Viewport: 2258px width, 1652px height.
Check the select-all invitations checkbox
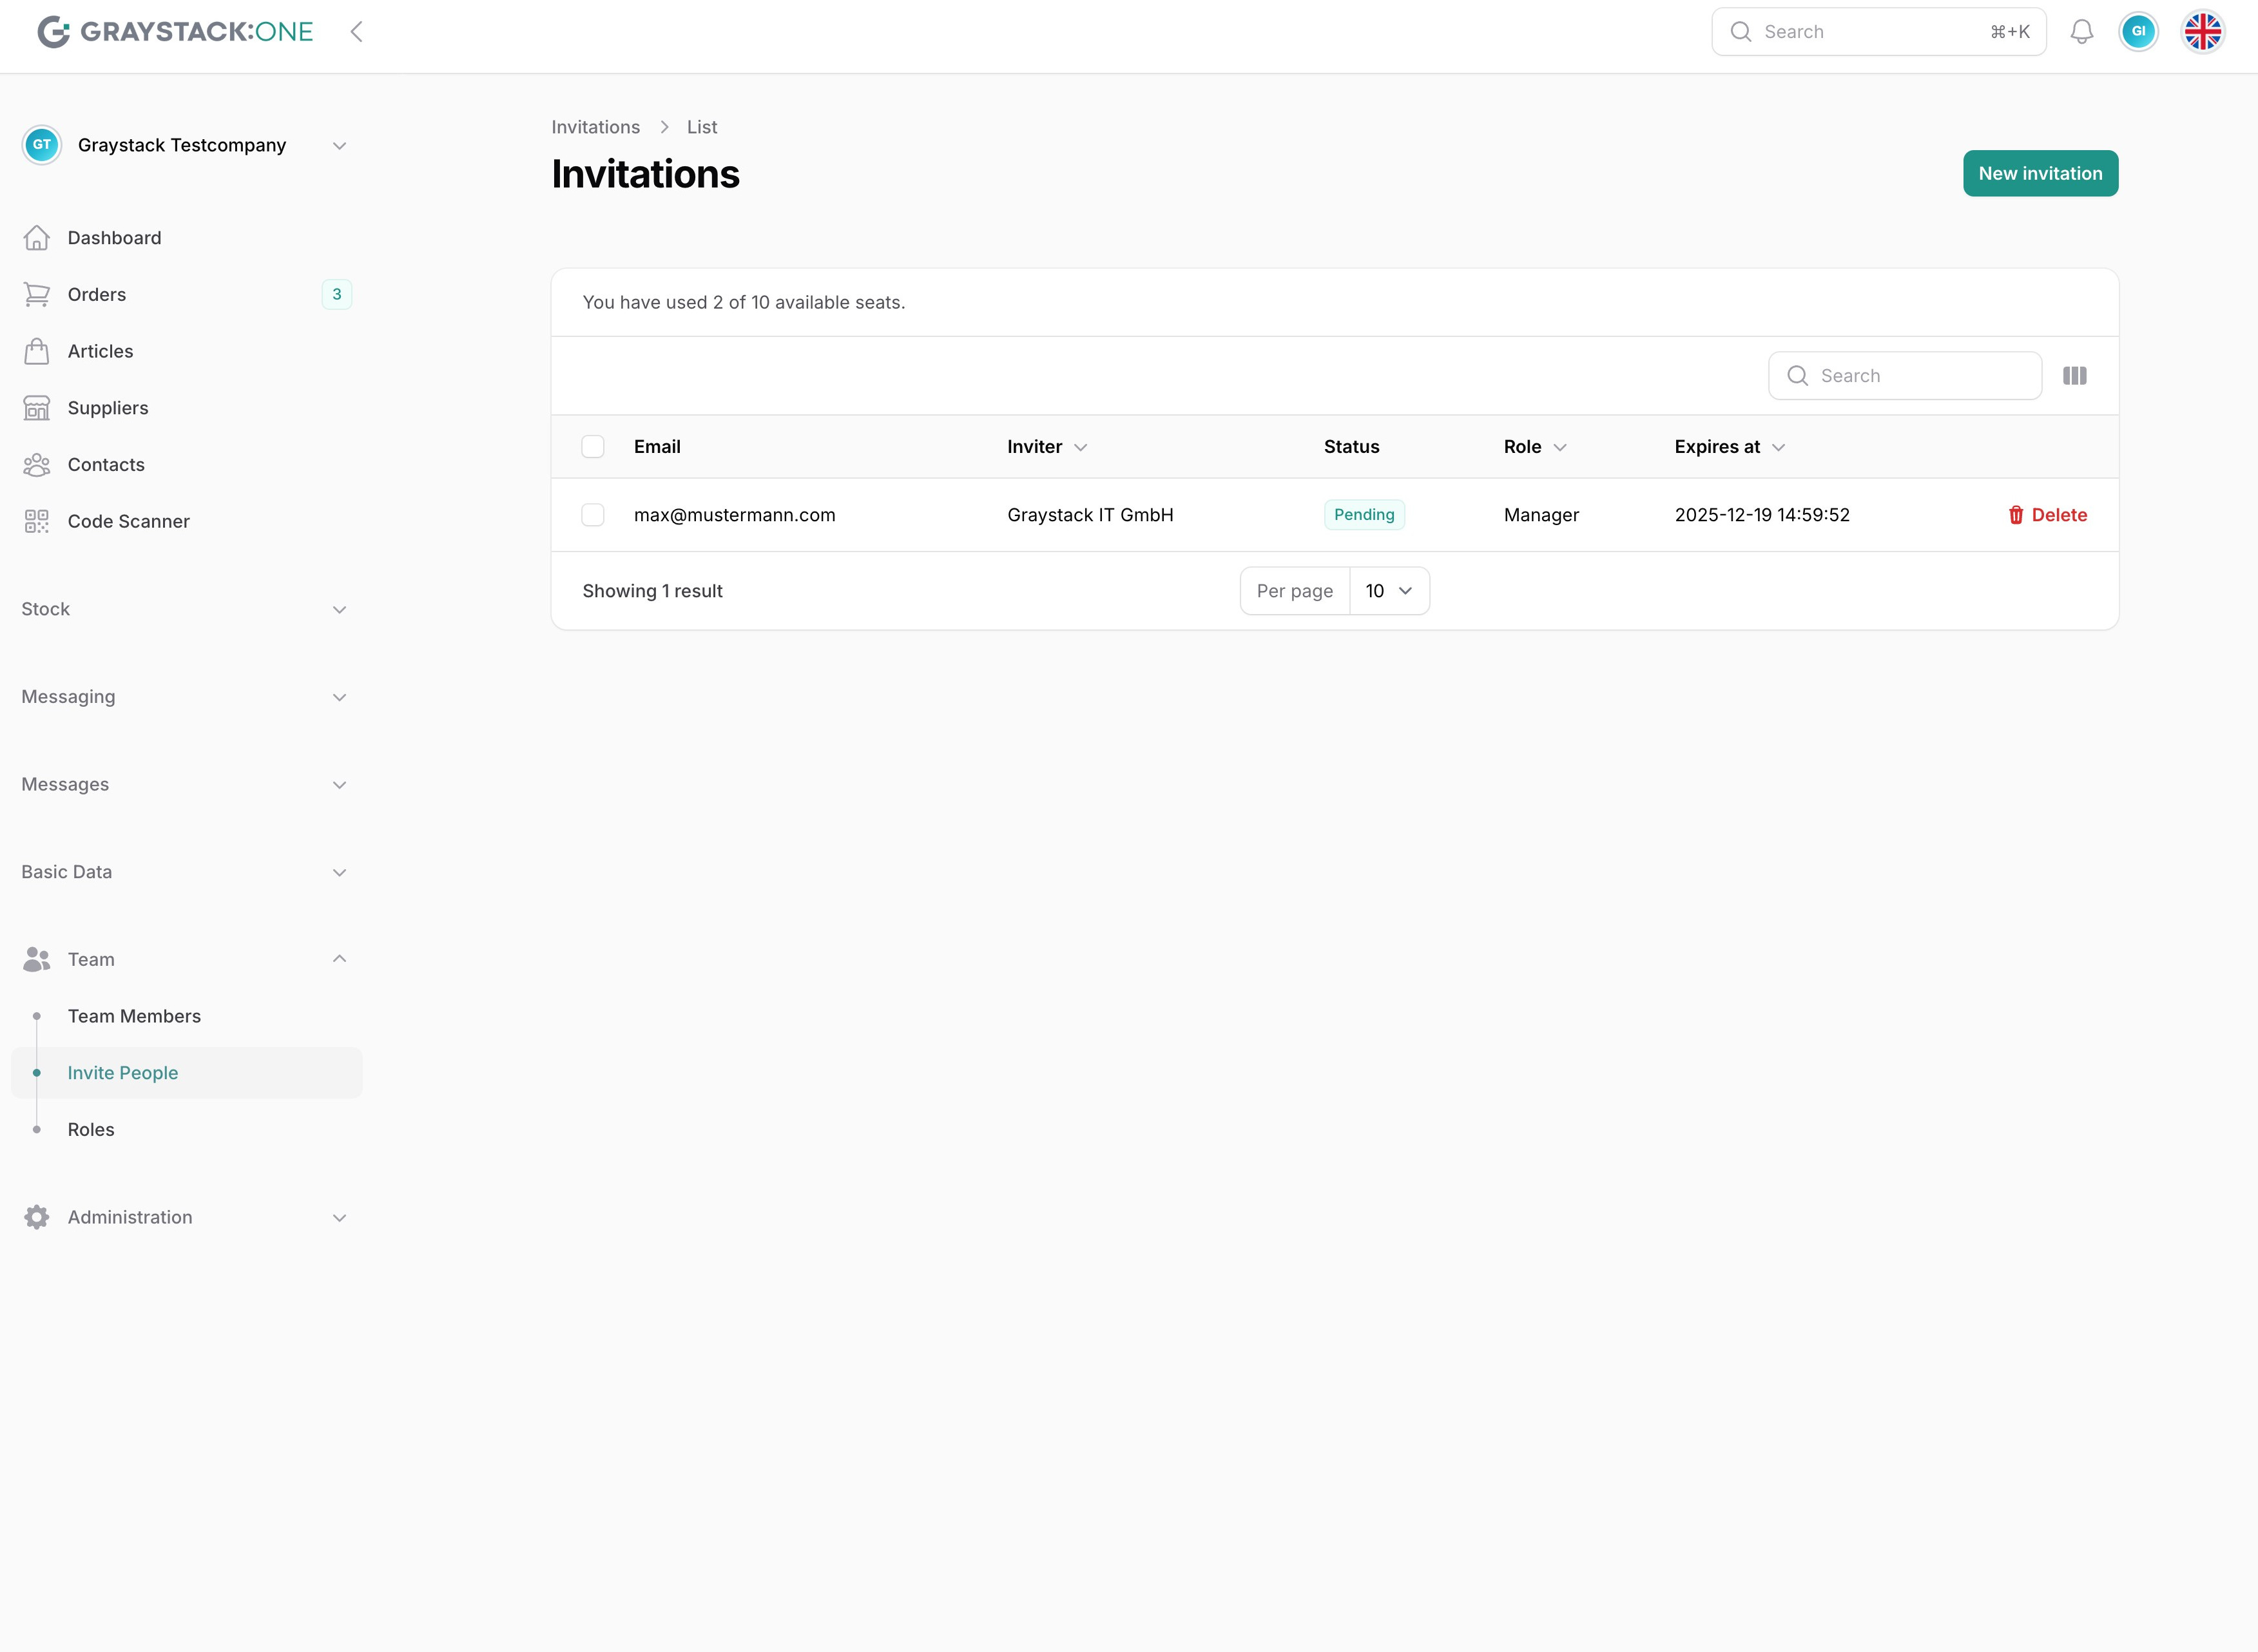[x=593, y=447]
